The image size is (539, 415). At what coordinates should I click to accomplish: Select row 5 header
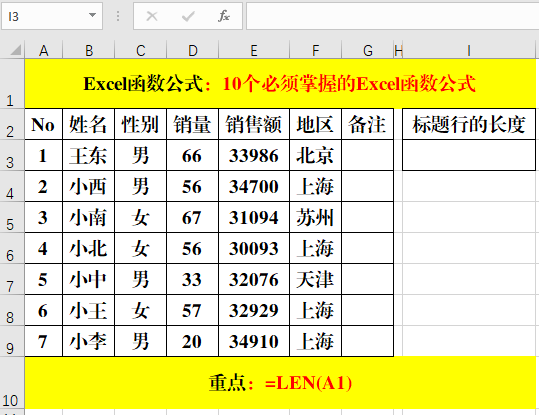point(12,217)
